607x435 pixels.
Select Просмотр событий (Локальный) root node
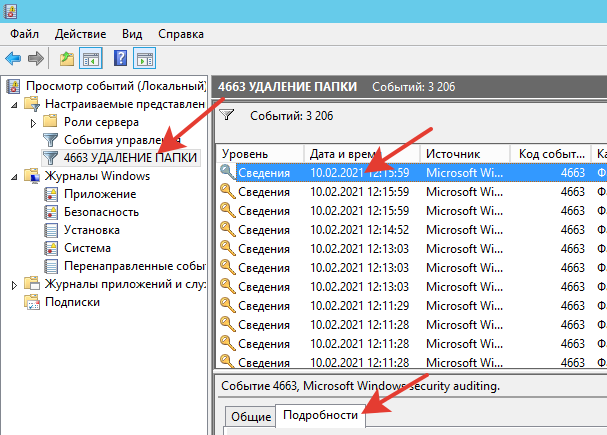116,86
